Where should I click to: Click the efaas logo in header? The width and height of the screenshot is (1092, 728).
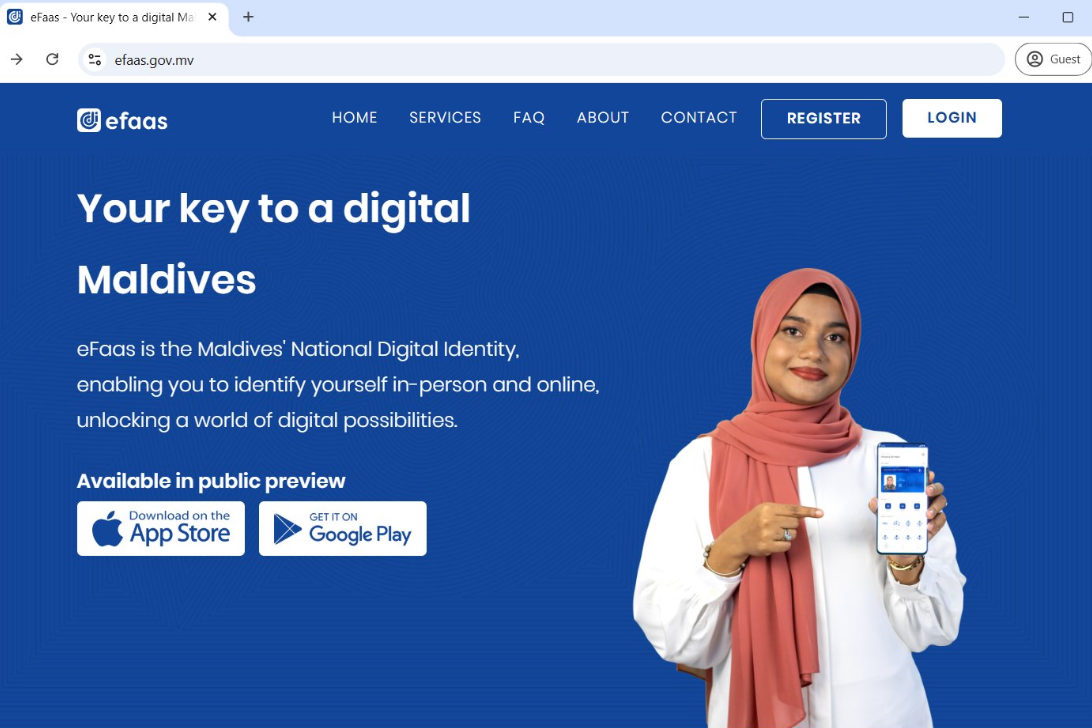click(x=122, y=121)
